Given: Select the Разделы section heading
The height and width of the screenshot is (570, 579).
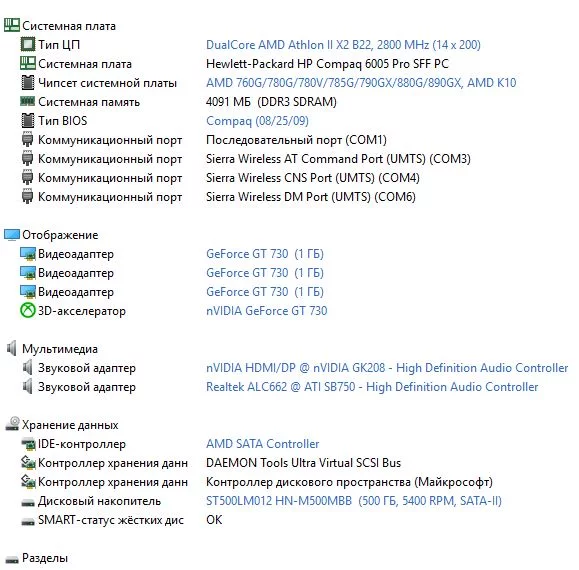Looking at the screenshot, I should click(45, 558).
